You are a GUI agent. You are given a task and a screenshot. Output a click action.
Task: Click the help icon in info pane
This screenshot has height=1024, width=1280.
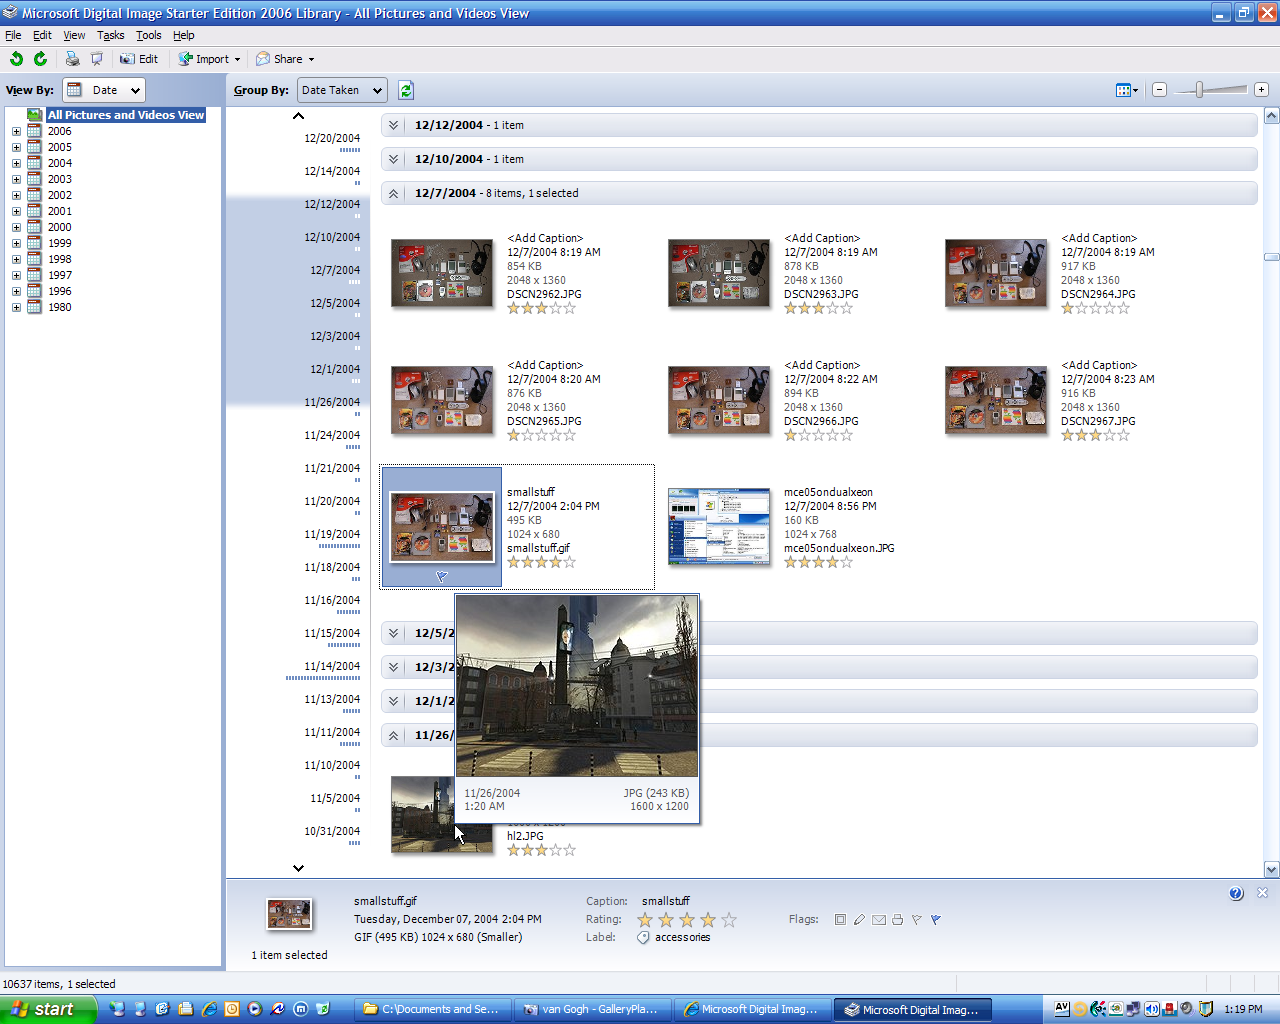(x=1236, y=893)
